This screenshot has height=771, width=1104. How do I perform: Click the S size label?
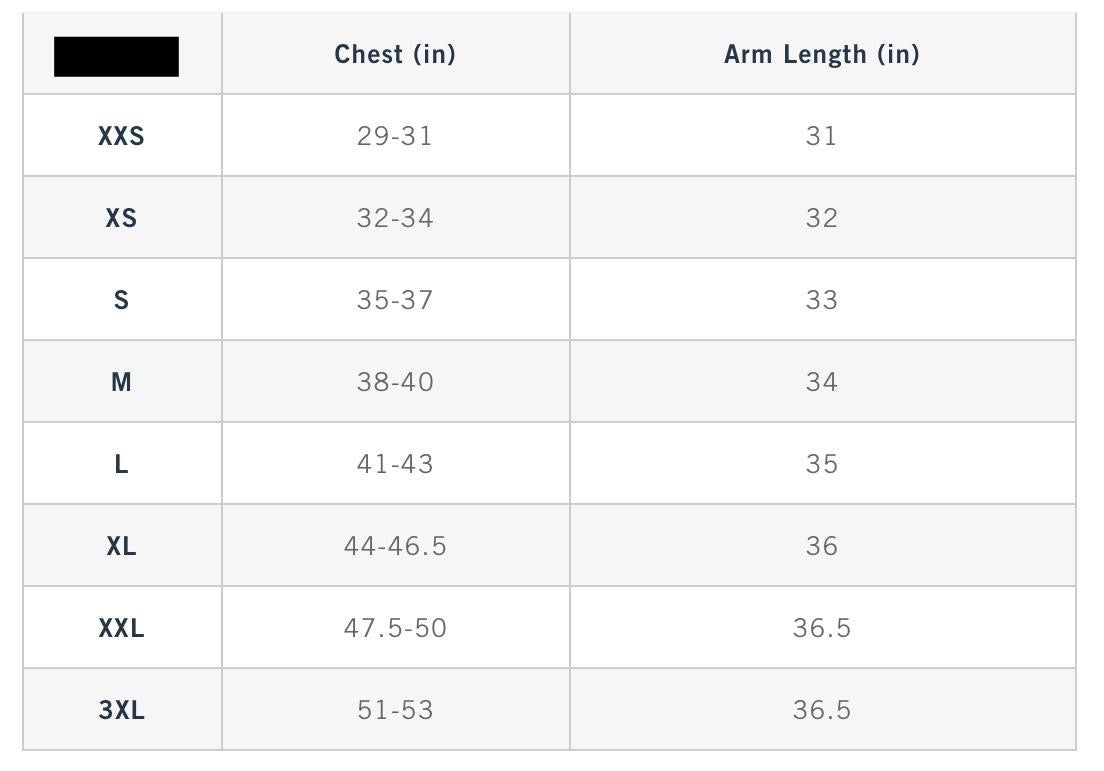coord(121,300)
